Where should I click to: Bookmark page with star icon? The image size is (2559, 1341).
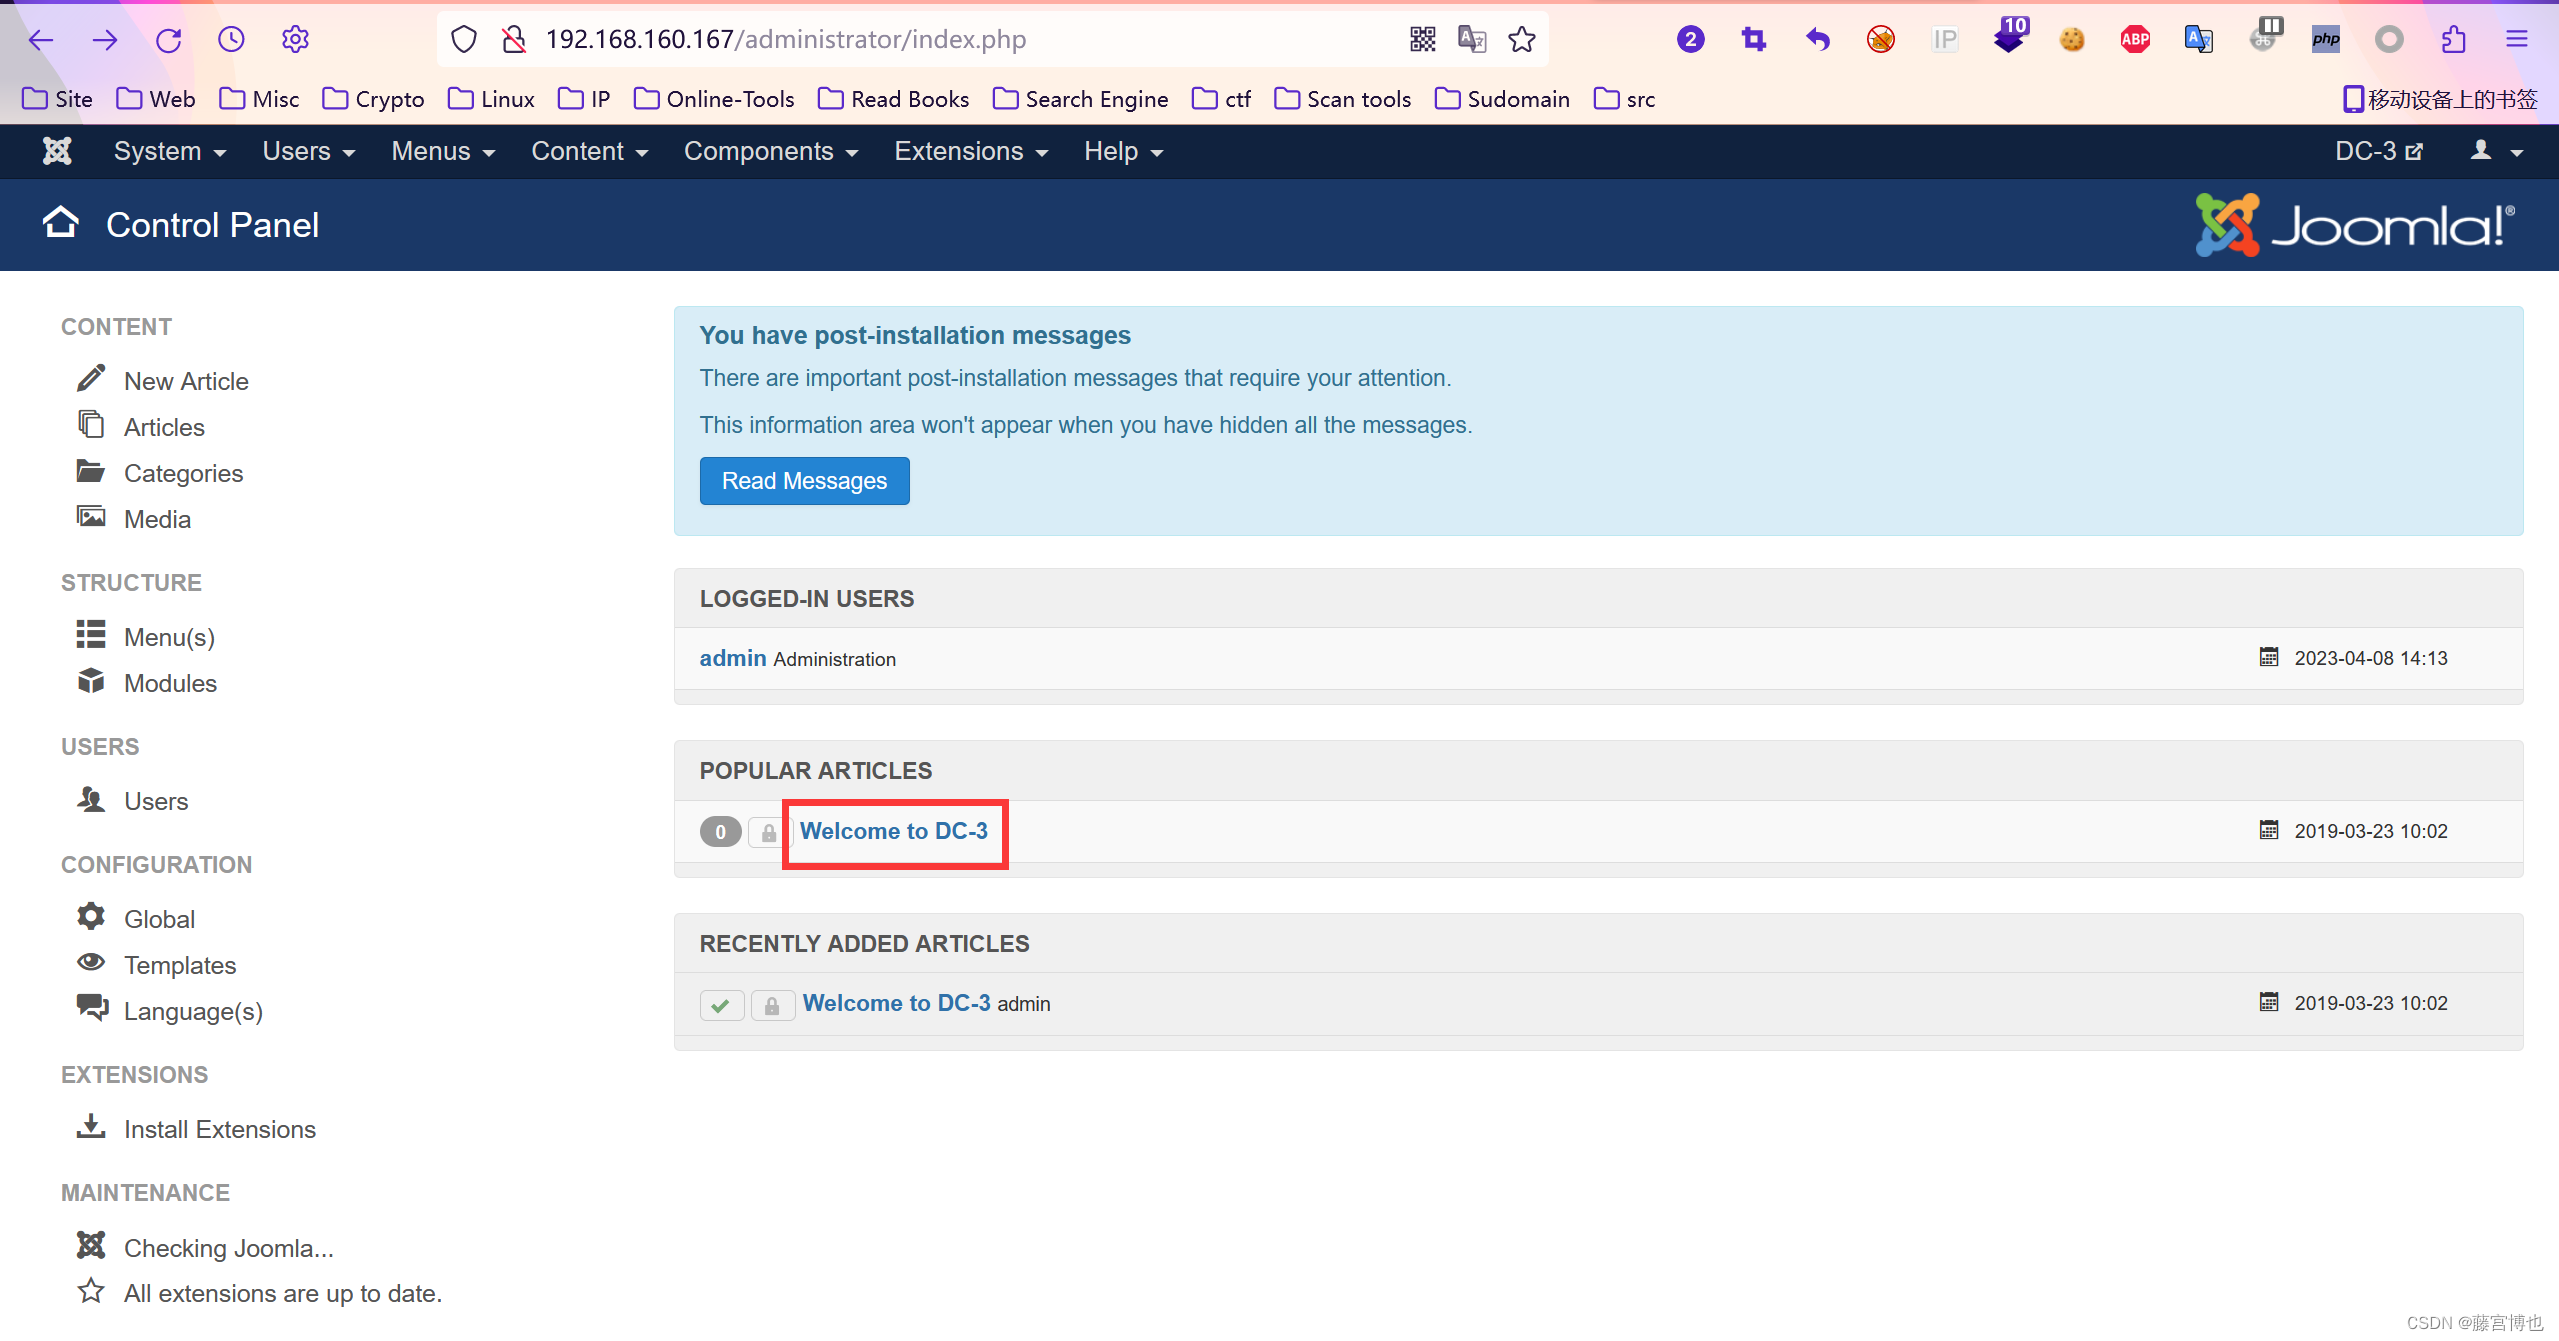coord(1521,39)
